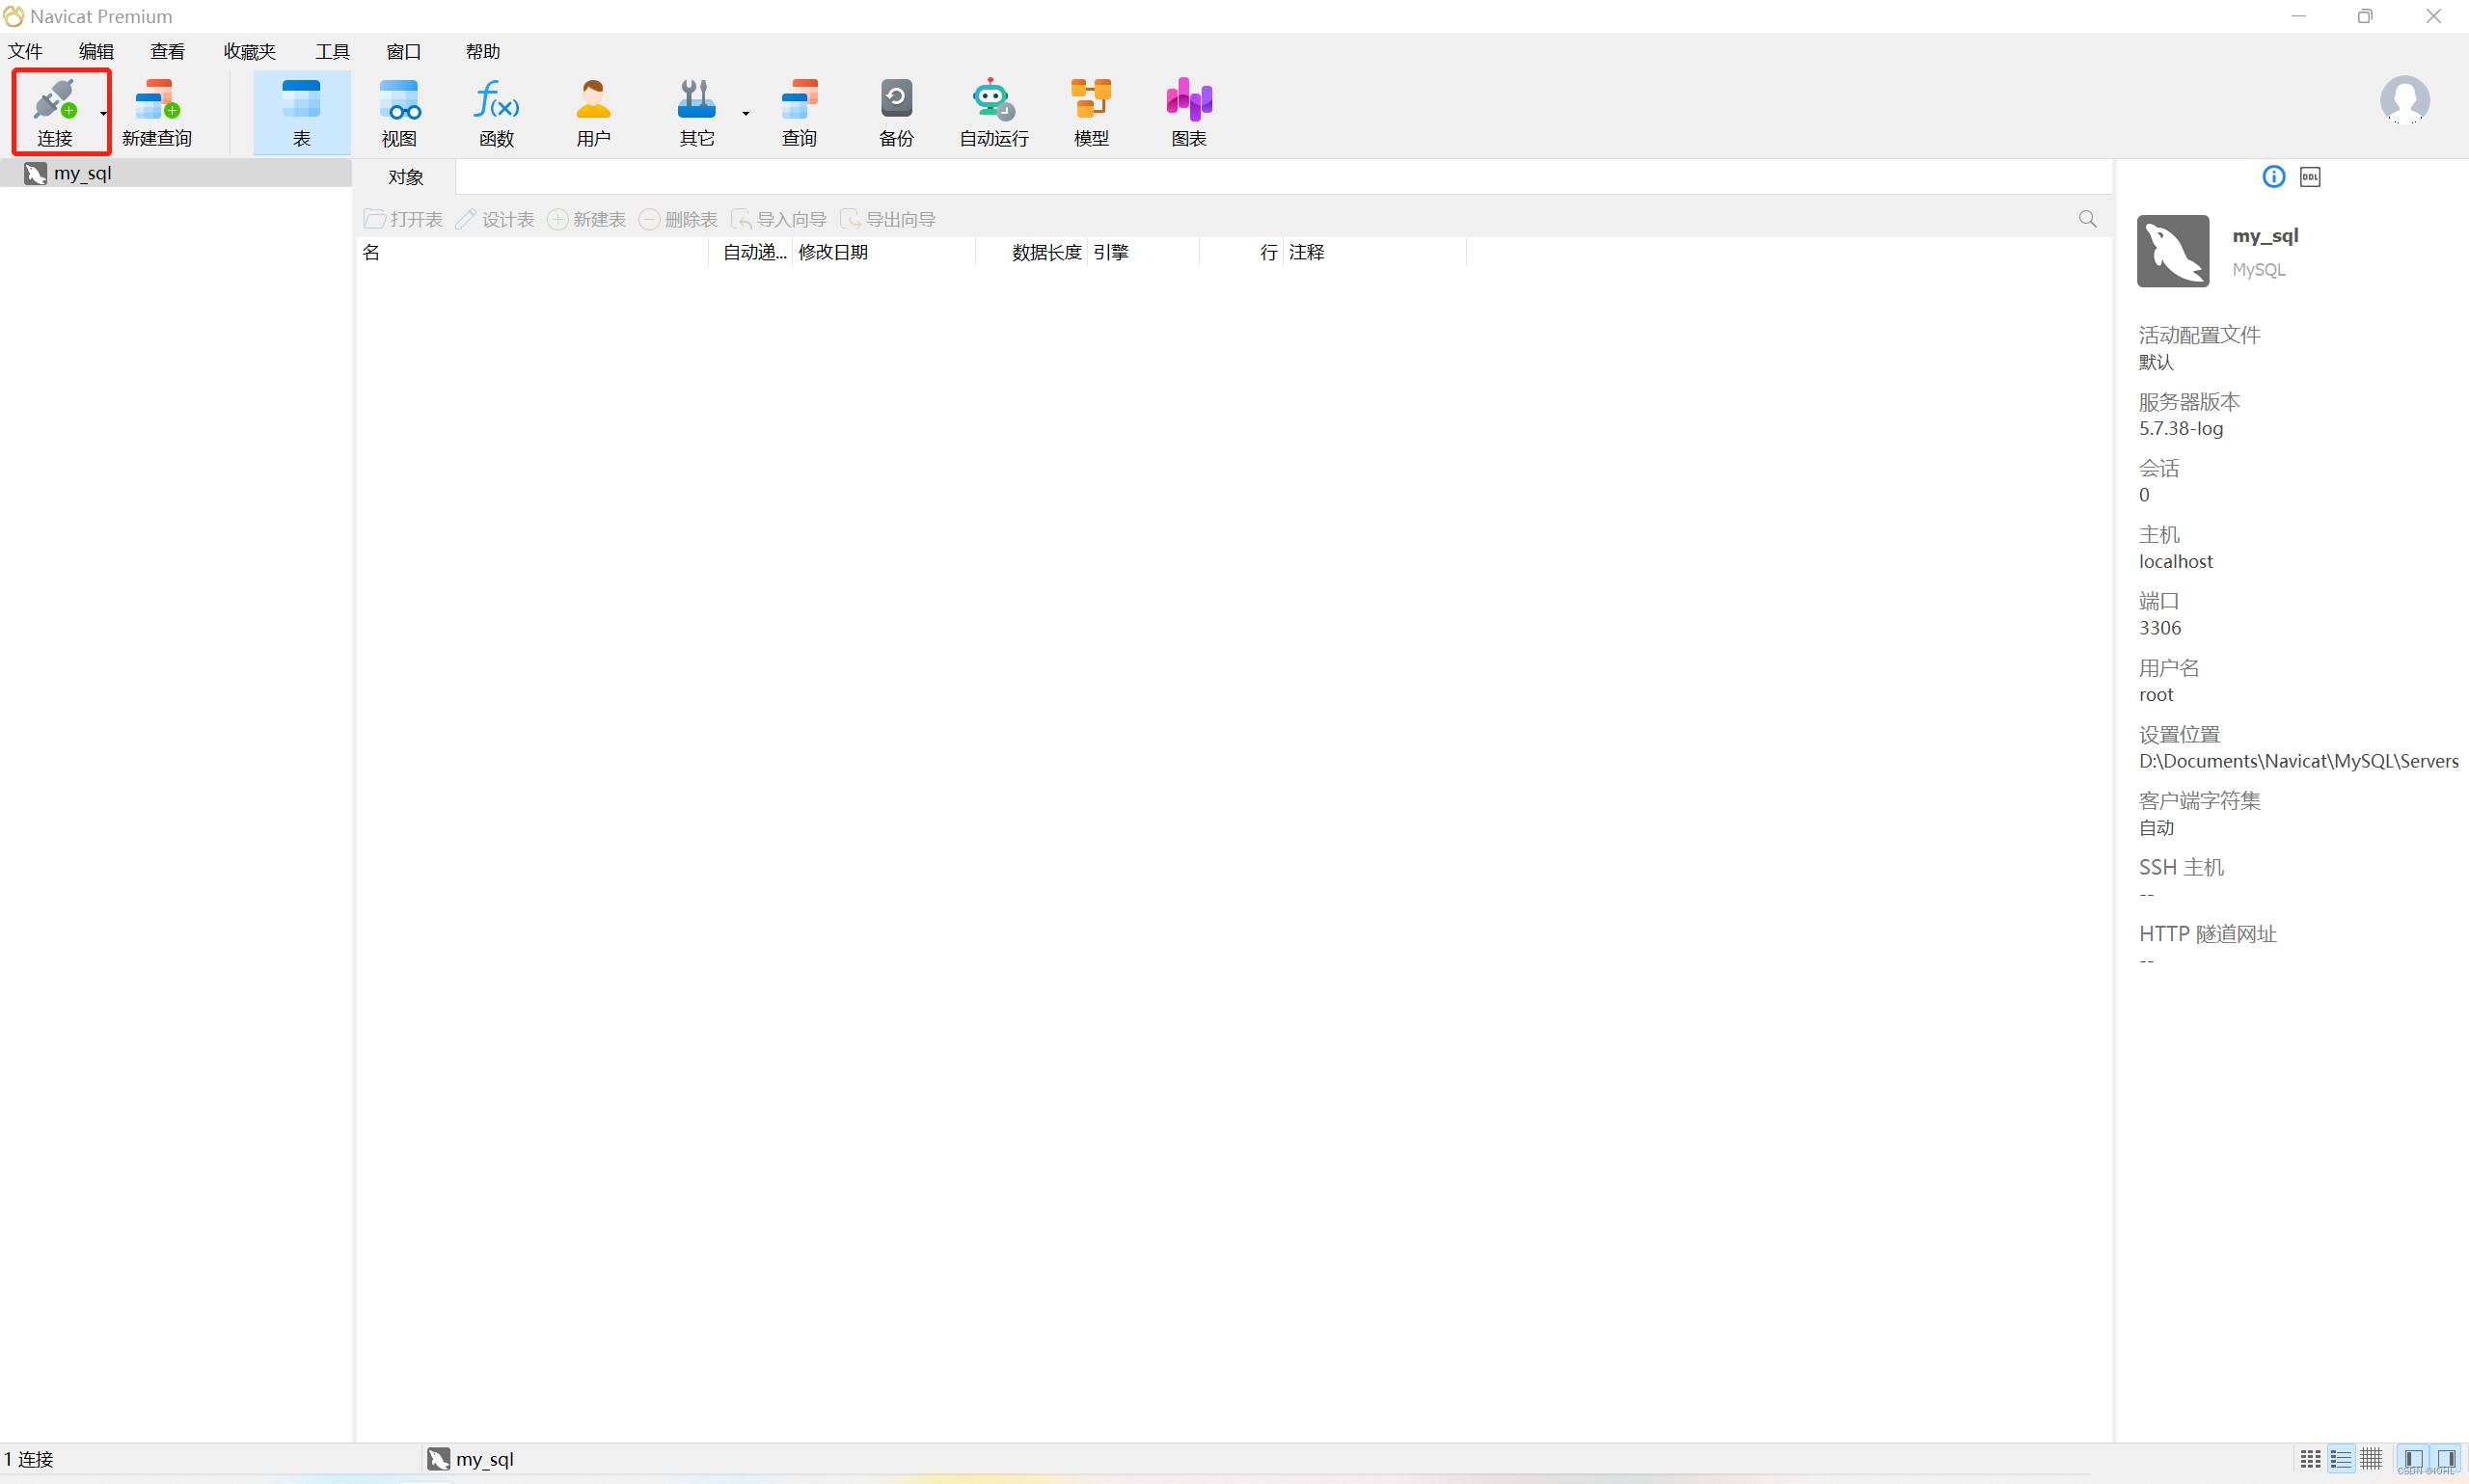Select the 图表 (Charts) toolbar icon

pos(1188,112)
